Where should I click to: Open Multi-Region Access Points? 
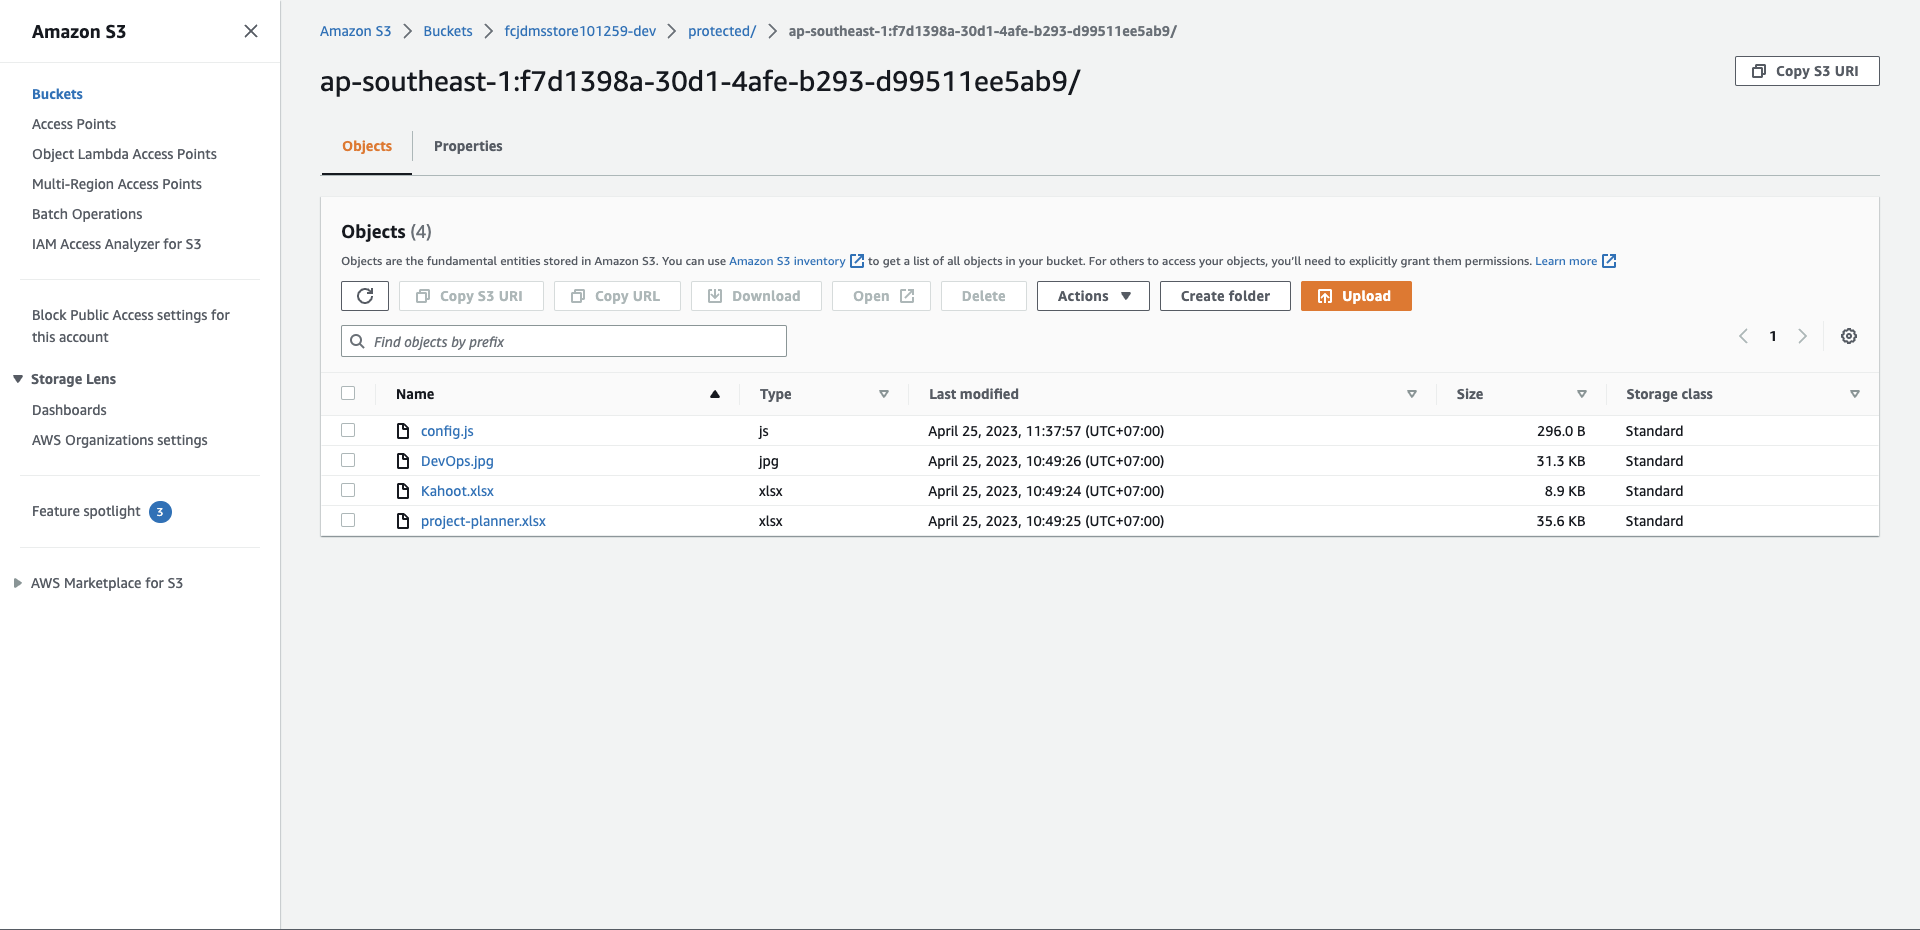point(117,184)
